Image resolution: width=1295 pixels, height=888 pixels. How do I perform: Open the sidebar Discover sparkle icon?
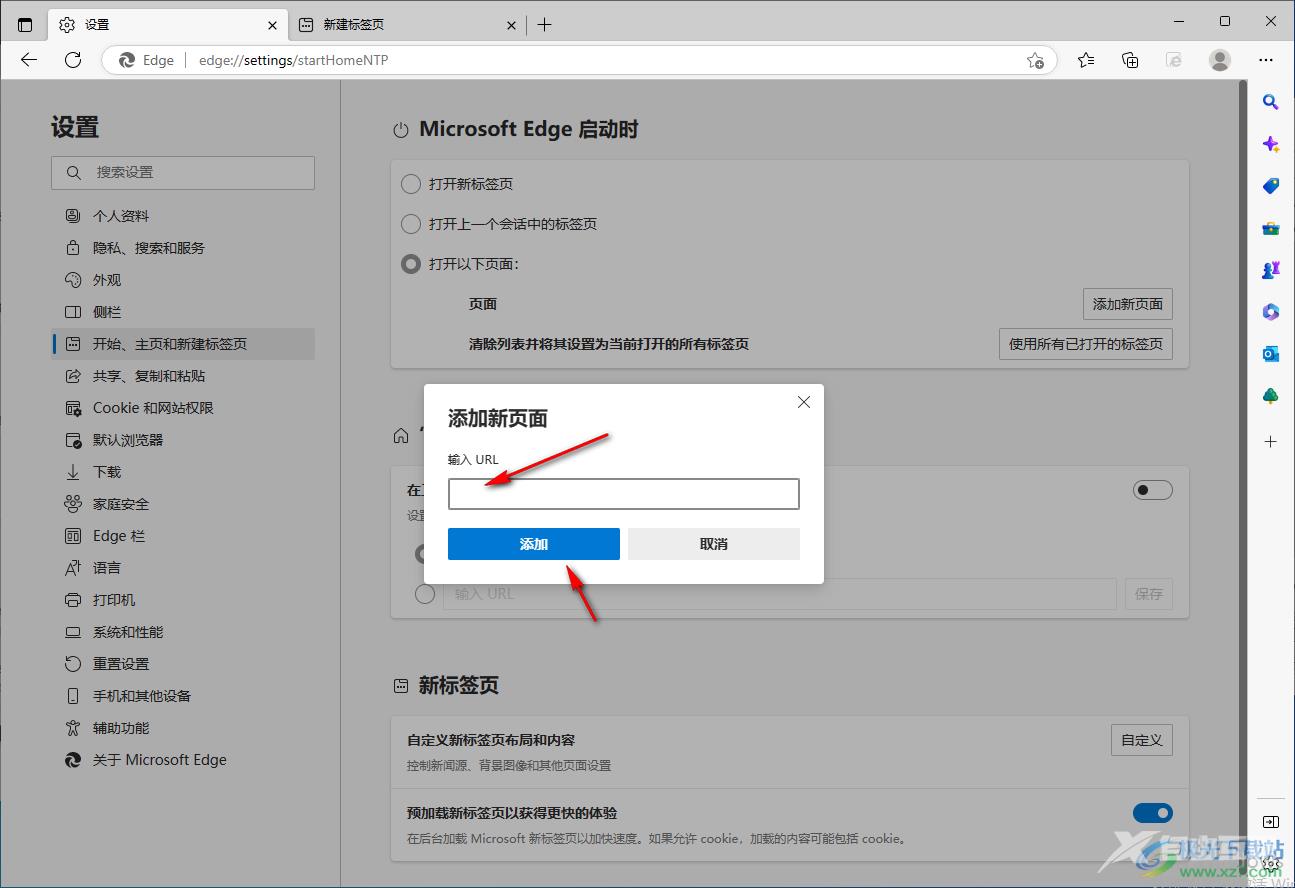[1270, 144]
